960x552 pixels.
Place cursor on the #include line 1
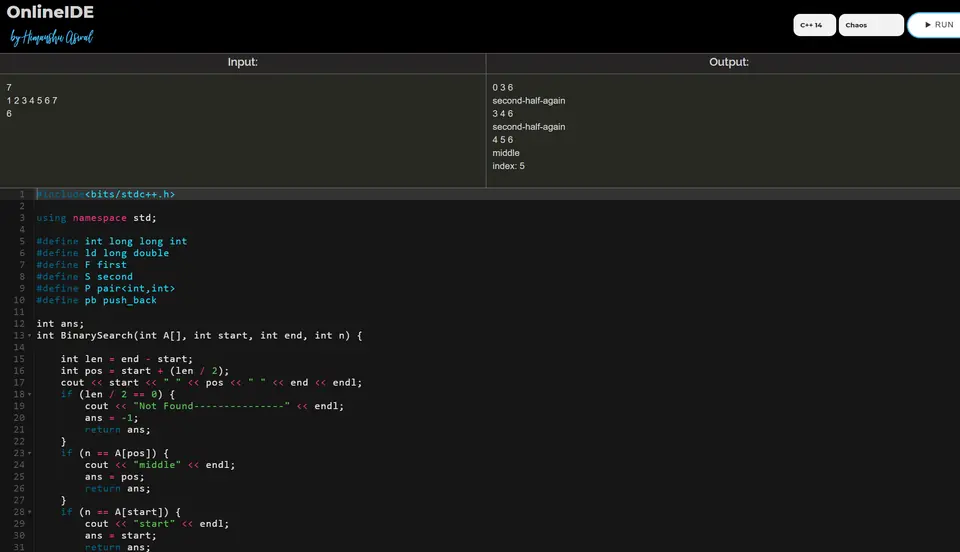(x=105, y=194)
